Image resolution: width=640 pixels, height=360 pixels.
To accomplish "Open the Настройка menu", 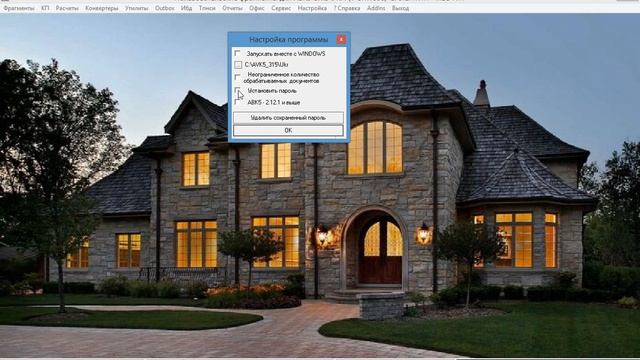I will click(x=312, y=8).
